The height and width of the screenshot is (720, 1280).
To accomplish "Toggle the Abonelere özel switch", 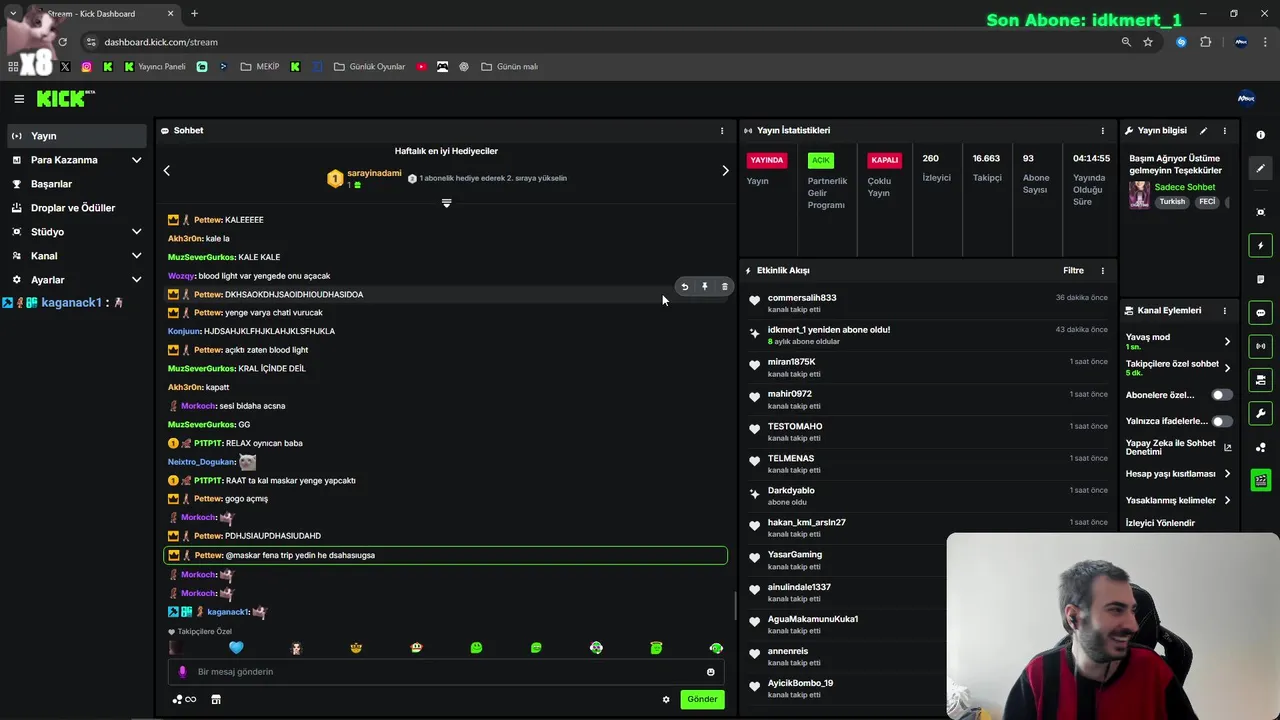I will tap(1222, 395).
